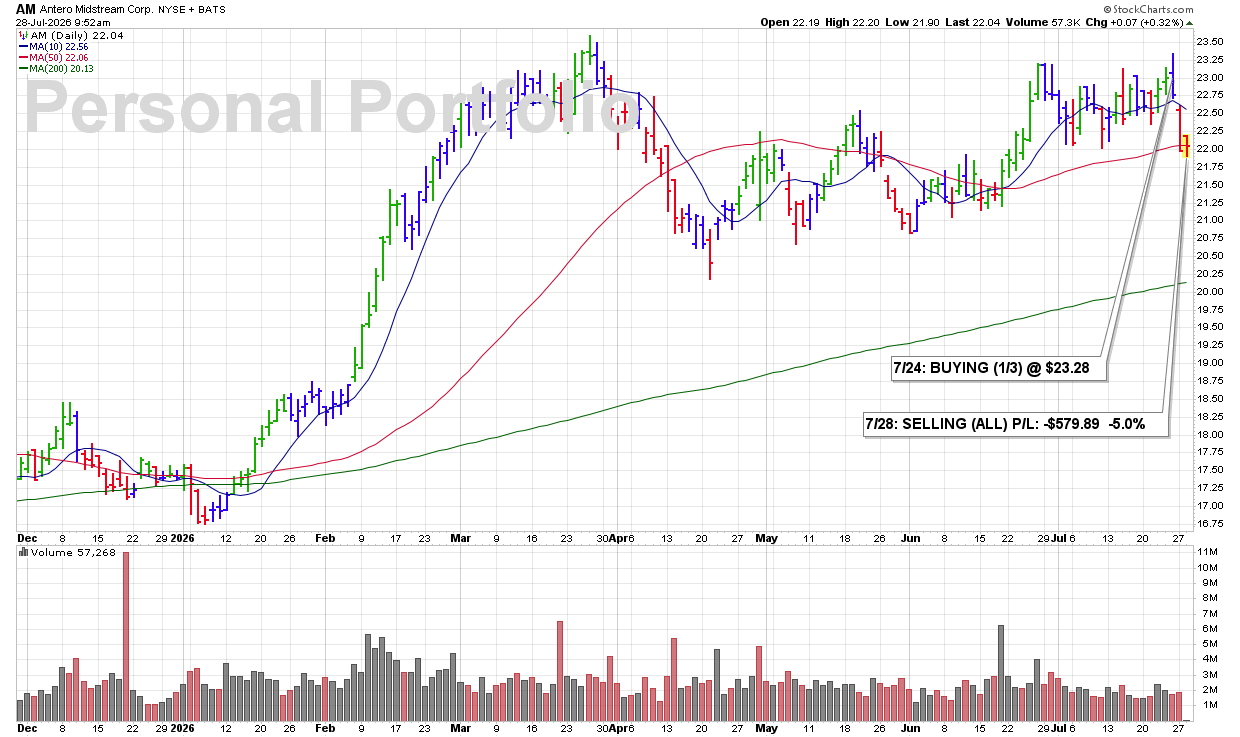Click the Mar label under the price panel
This screenshot has width=1240, height=737.
coord(459,537)
